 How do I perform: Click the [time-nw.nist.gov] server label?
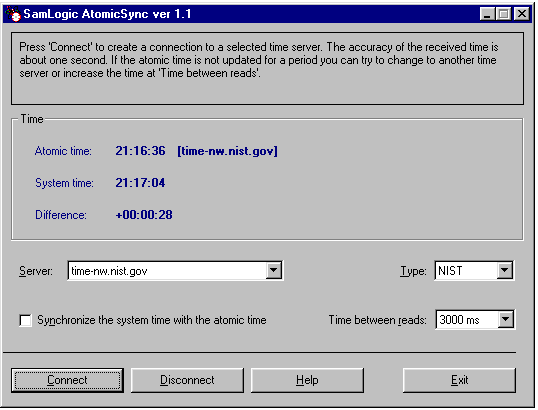[227, 151]
